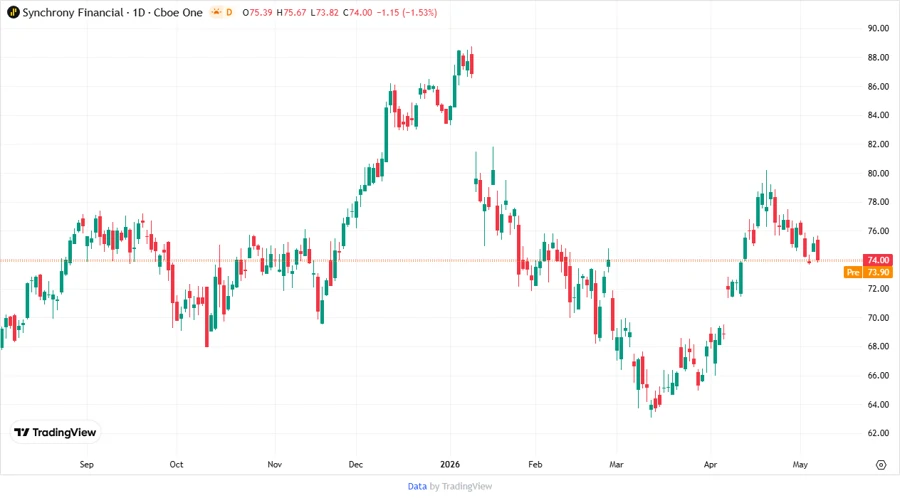Click the orange D delayed-data badge

click(229, 12)
